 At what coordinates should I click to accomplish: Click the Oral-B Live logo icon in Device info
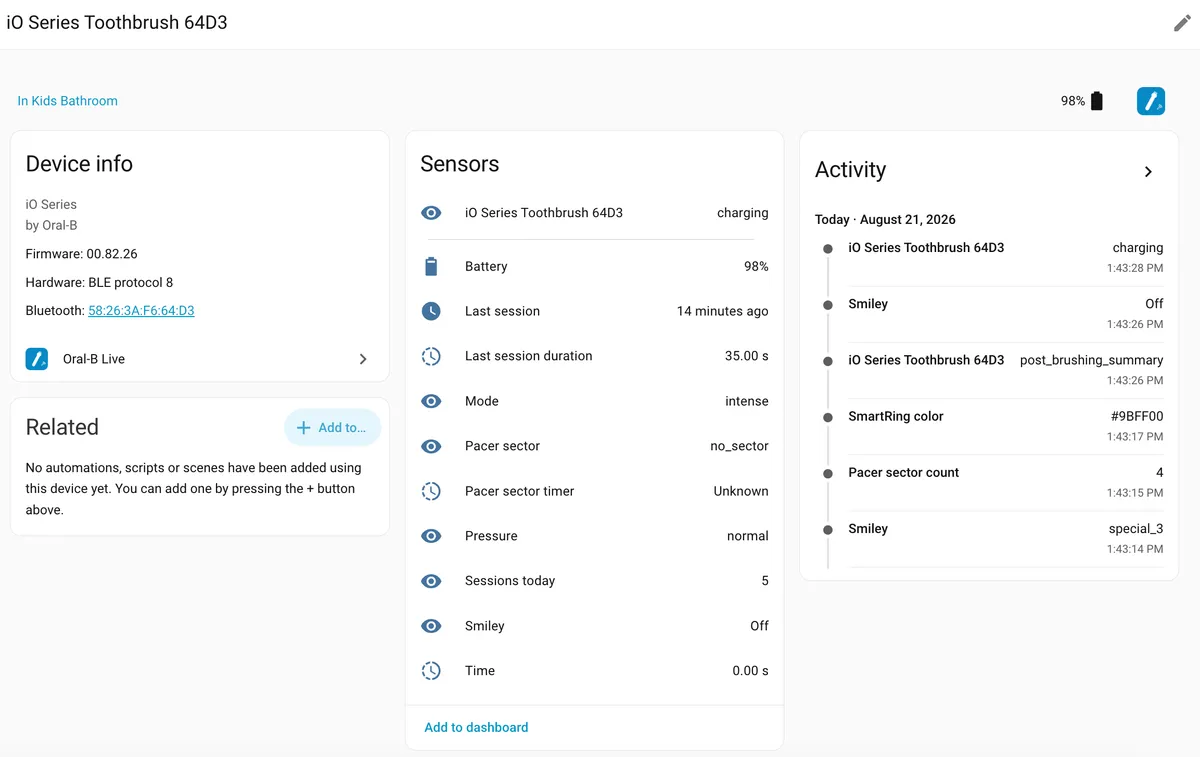[x=37, y=359]
